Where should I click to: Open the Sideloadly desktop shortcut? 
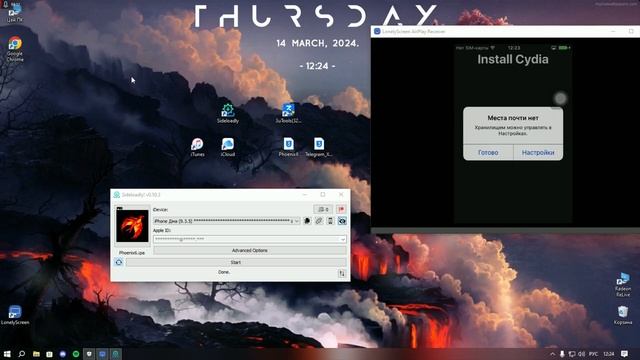(x=228, y=113)
